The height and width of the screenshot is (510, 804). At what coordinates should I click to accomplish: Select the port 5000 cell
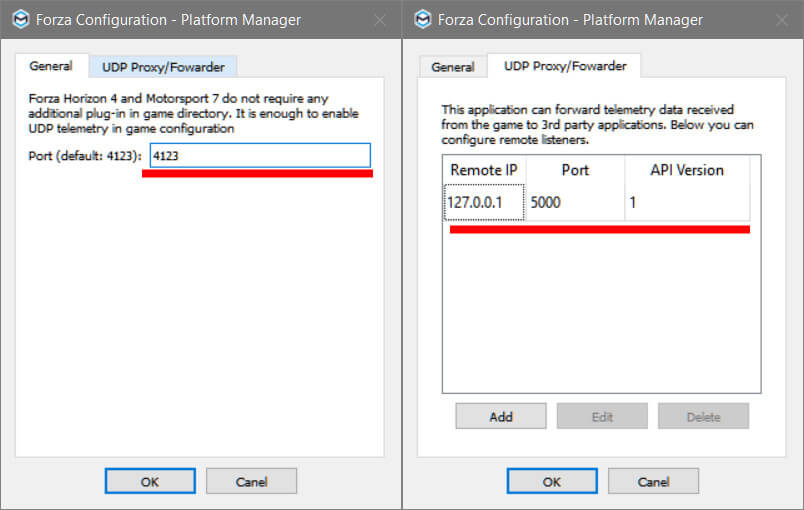pyautogui.click(x=575, y=202)
